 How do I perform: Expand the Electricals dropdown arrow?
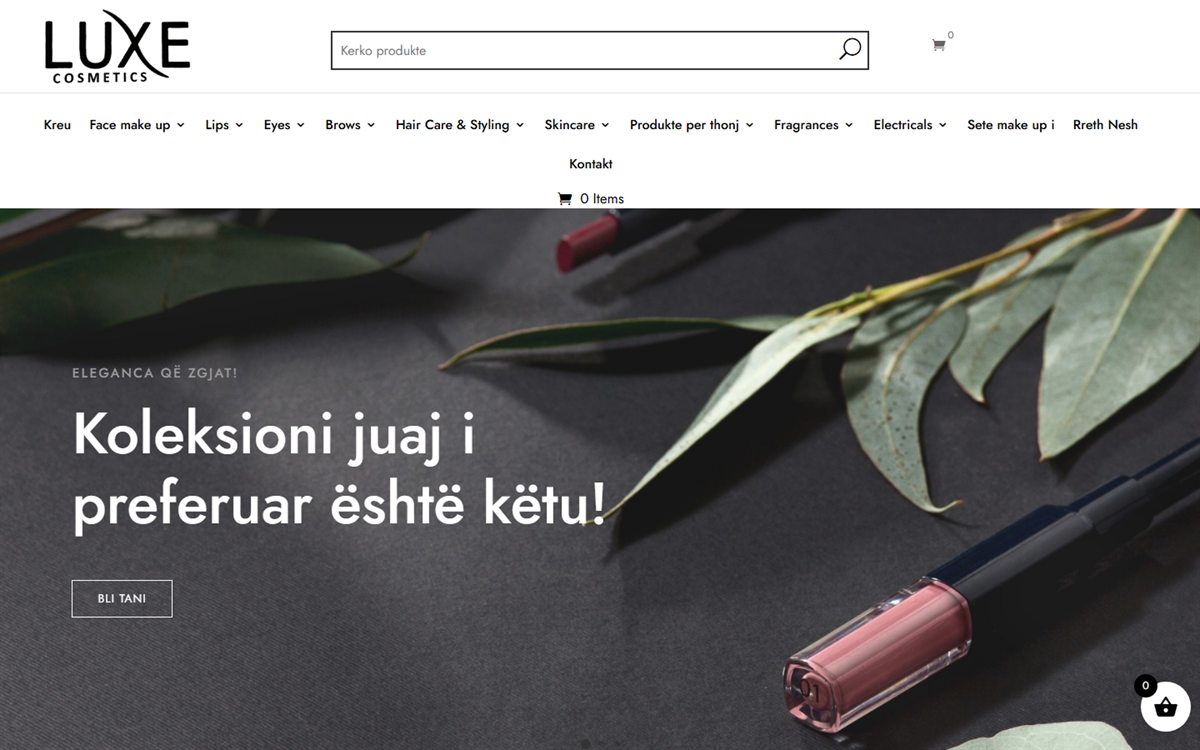pyautogui.click(x=943, y=125)
